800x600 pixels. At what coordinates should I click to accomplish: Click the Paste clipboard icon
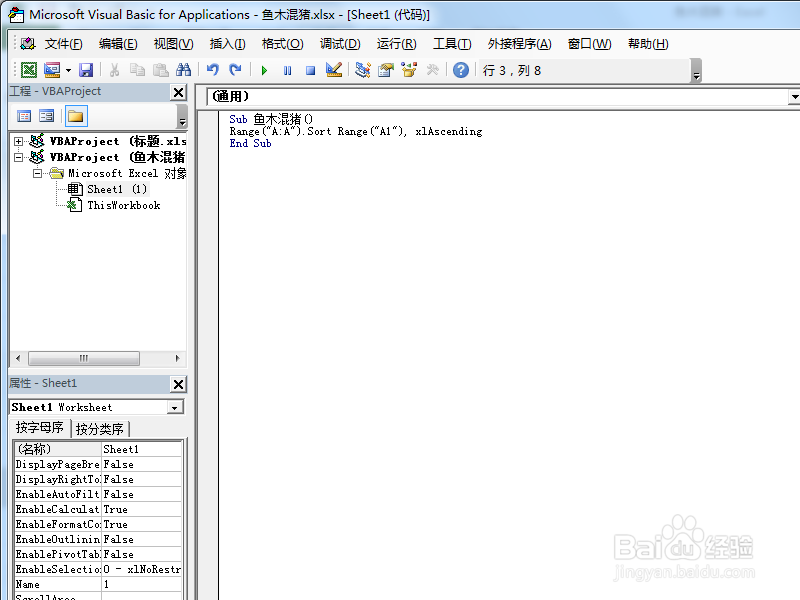point(161,70)
